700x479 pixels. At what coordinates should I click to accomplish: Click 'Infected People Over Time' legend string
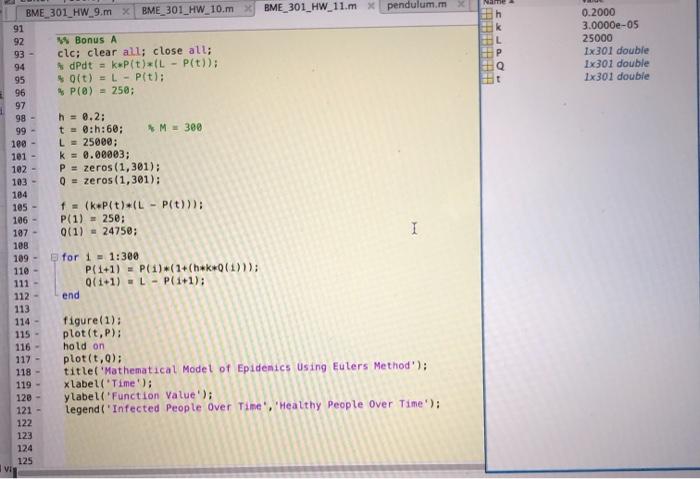click(x=186, y=408)
